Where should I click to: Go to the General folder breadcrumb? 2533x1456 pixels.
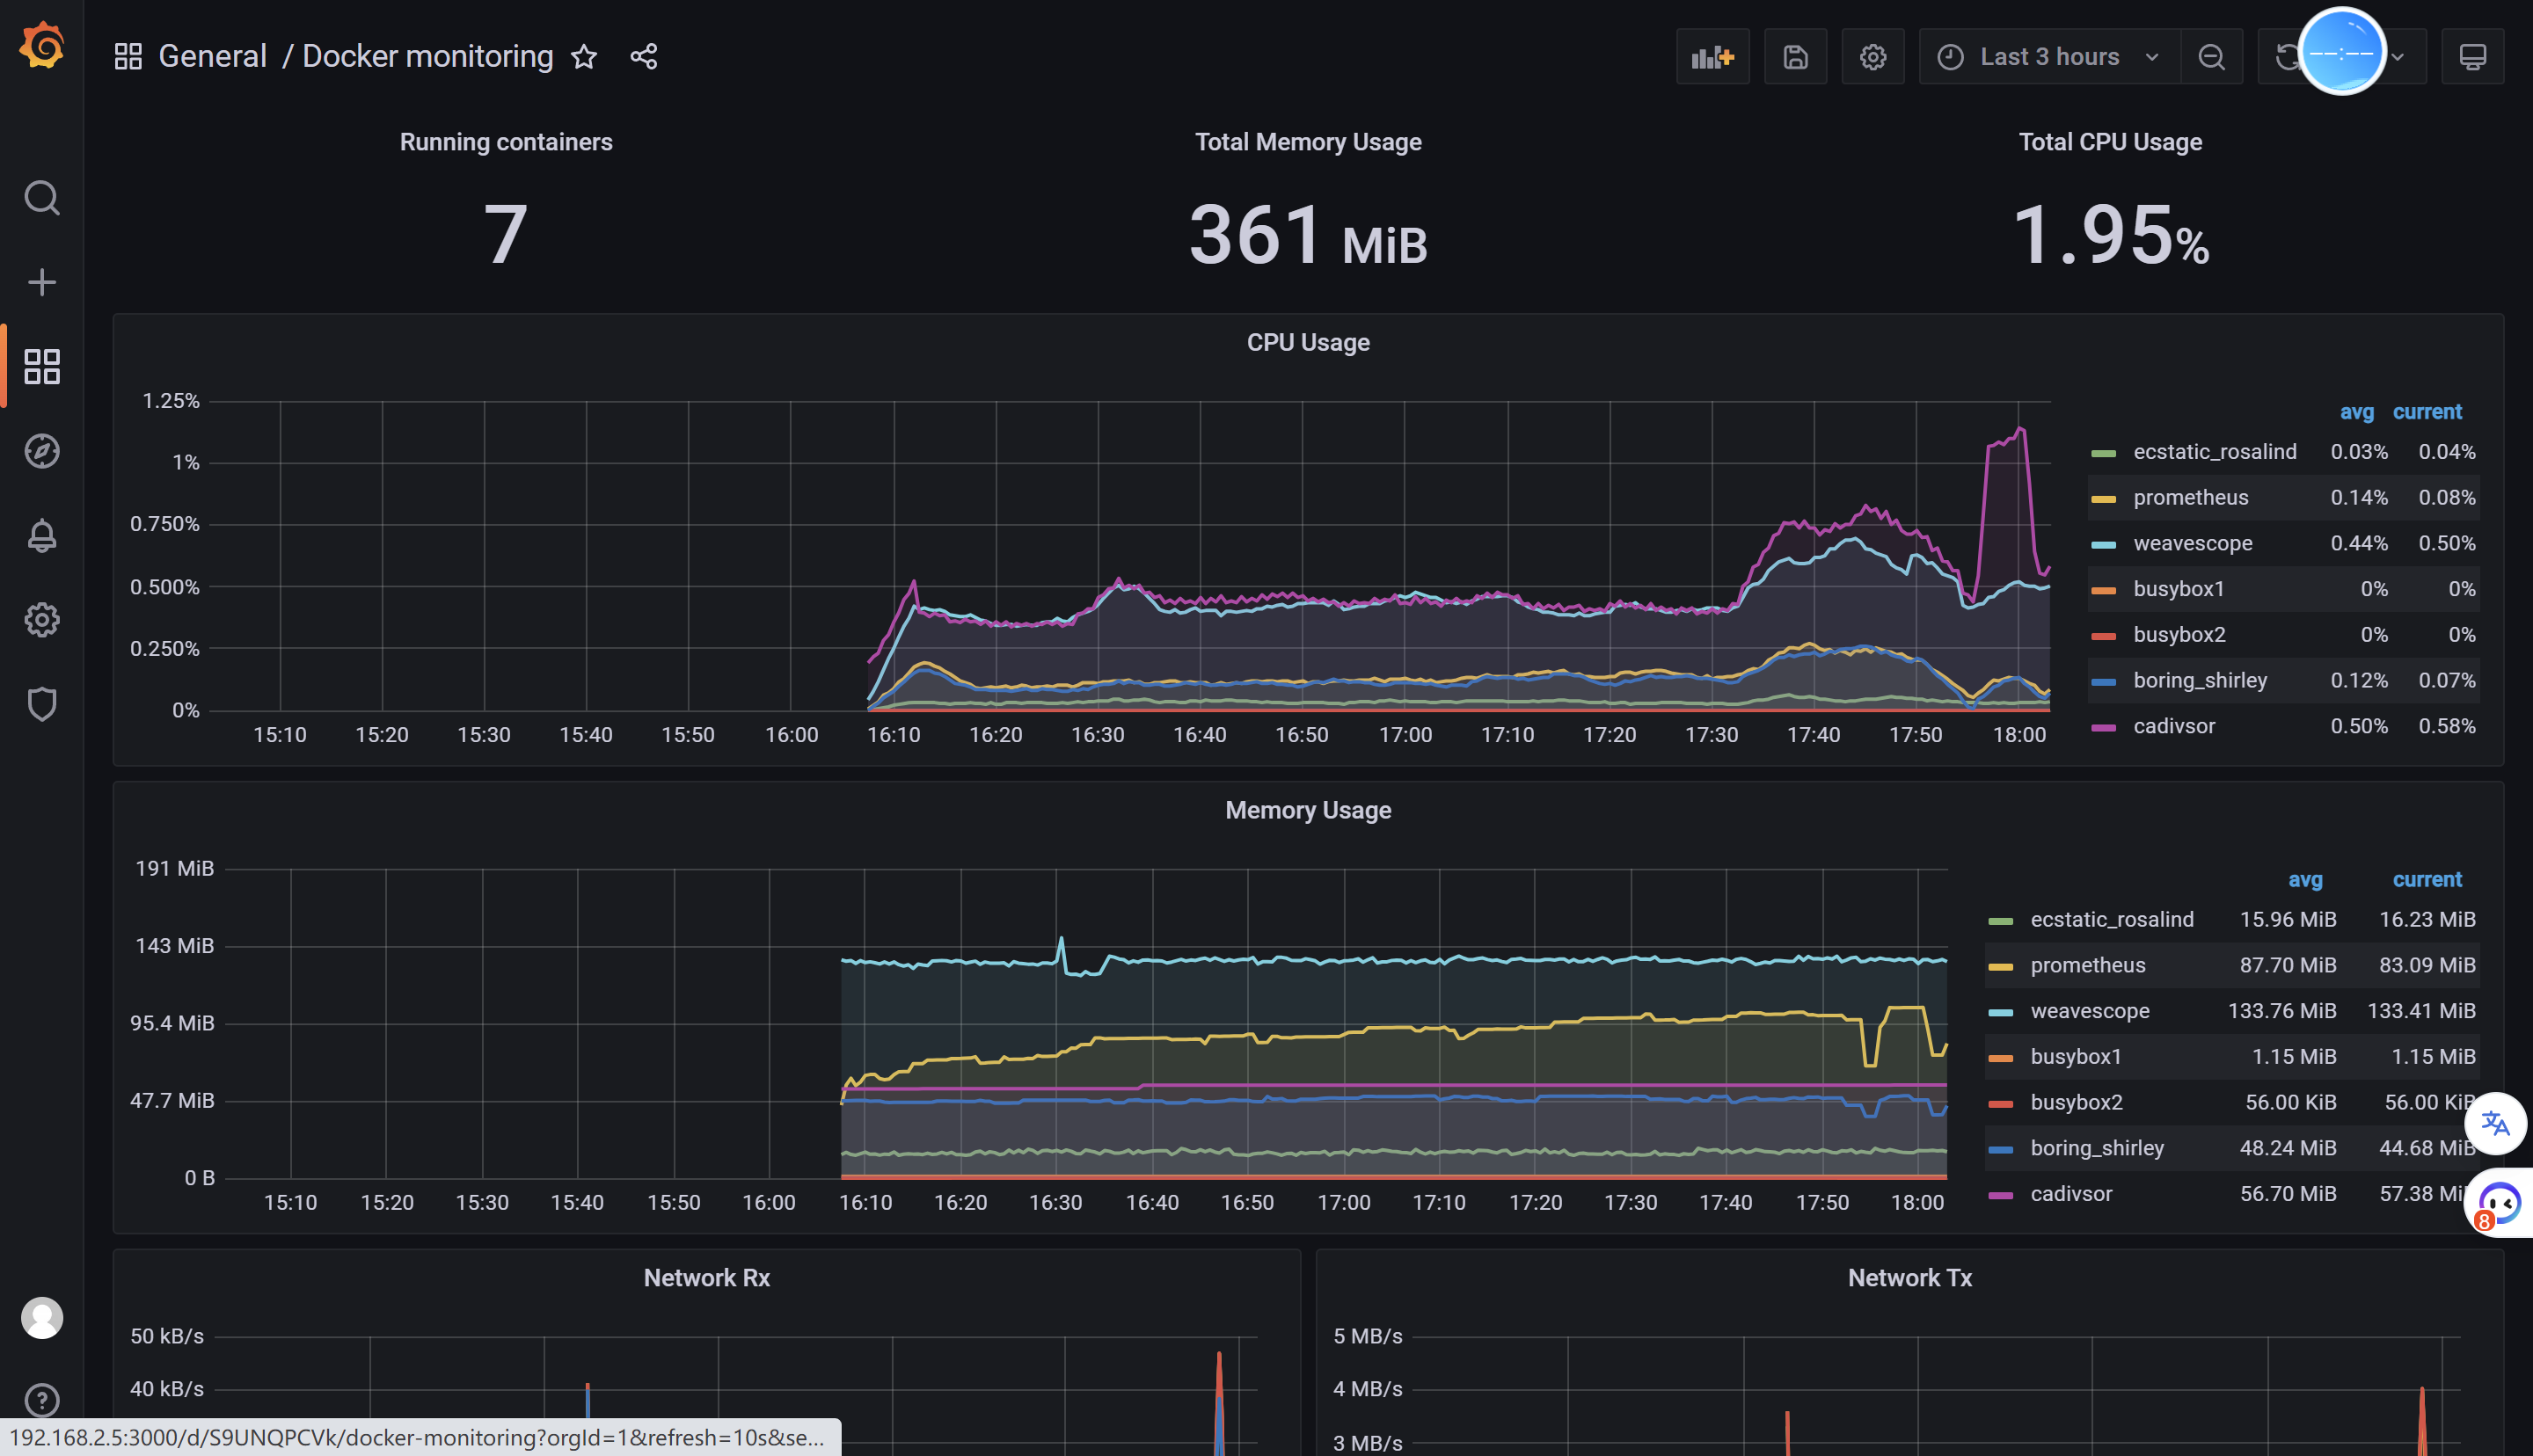point(213,57)
